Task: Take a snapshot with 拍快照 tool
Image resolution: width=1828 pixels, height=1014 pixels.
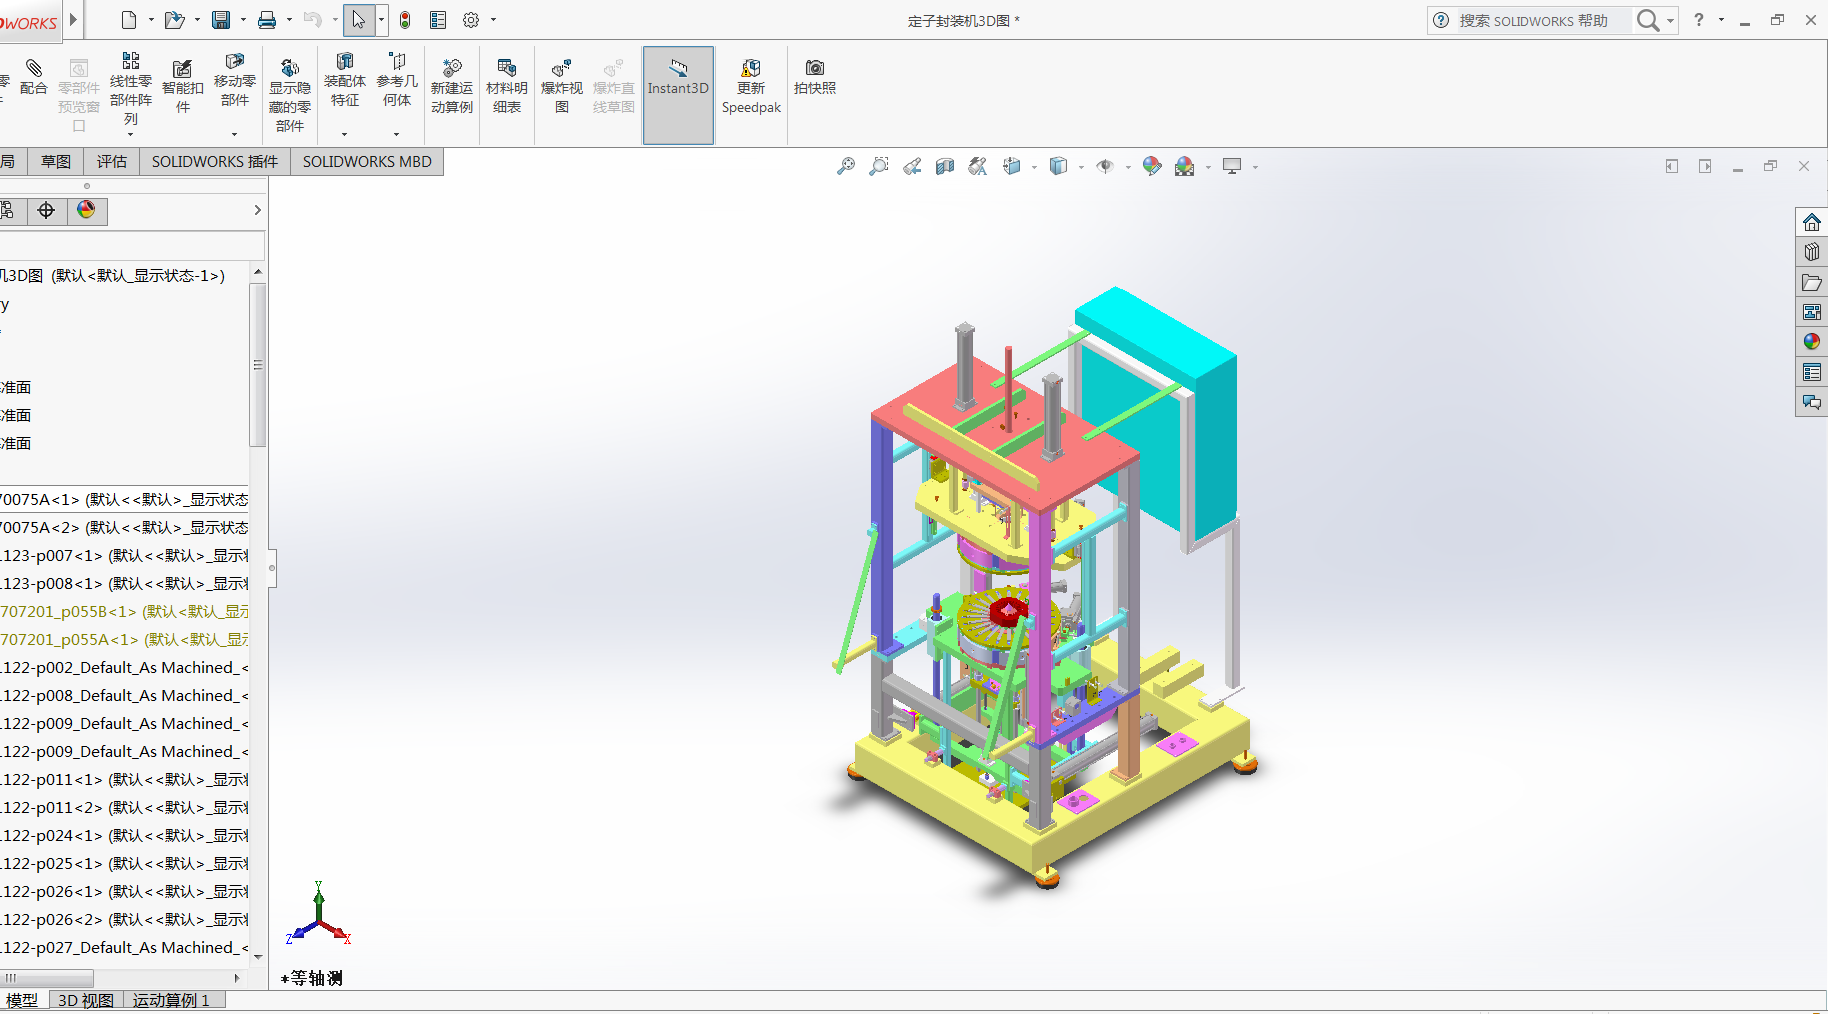Action: [814, 80]
